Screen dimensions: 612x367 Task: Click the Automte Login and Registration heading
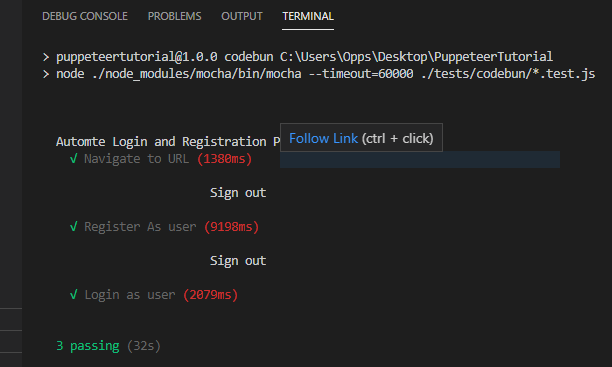(161, 142)
